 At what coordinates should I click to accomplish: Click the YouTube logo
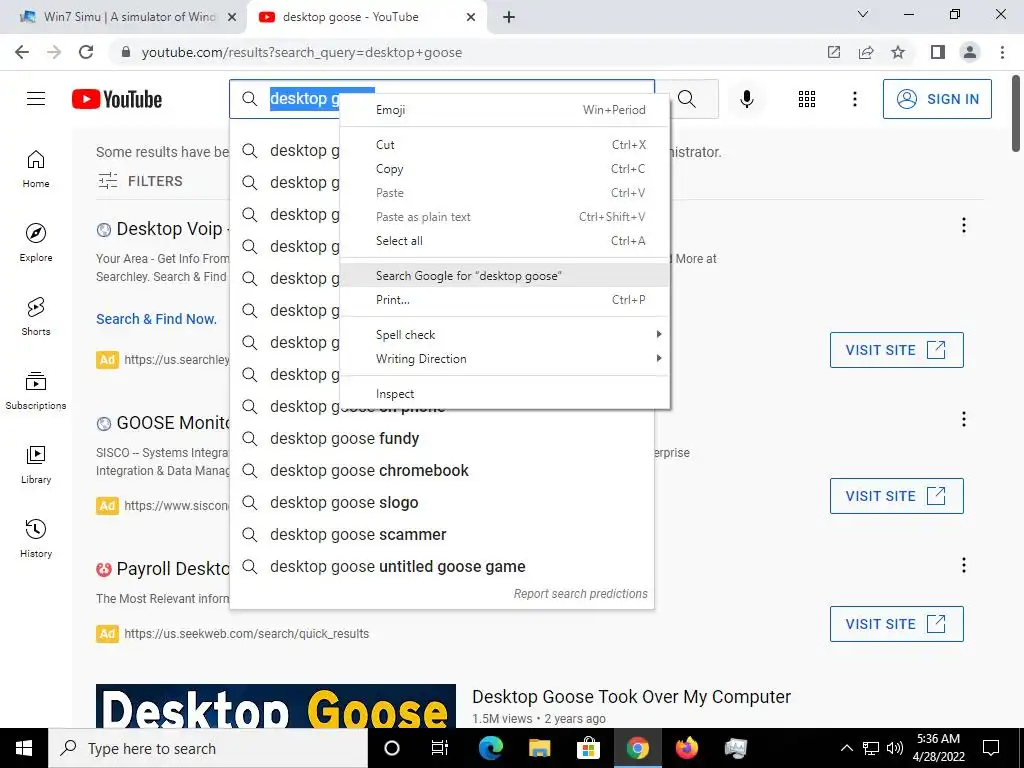click(117, 99)
